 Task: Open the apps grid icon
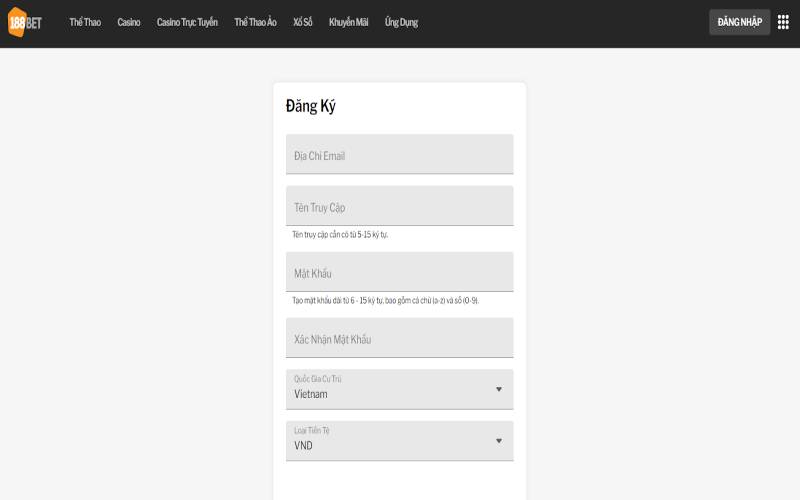pyautogui.click(x=783, y=22)
